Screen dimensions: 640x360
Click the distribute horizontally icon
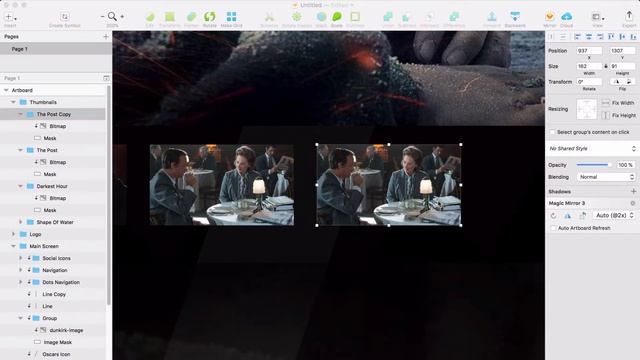pos(551,37)
